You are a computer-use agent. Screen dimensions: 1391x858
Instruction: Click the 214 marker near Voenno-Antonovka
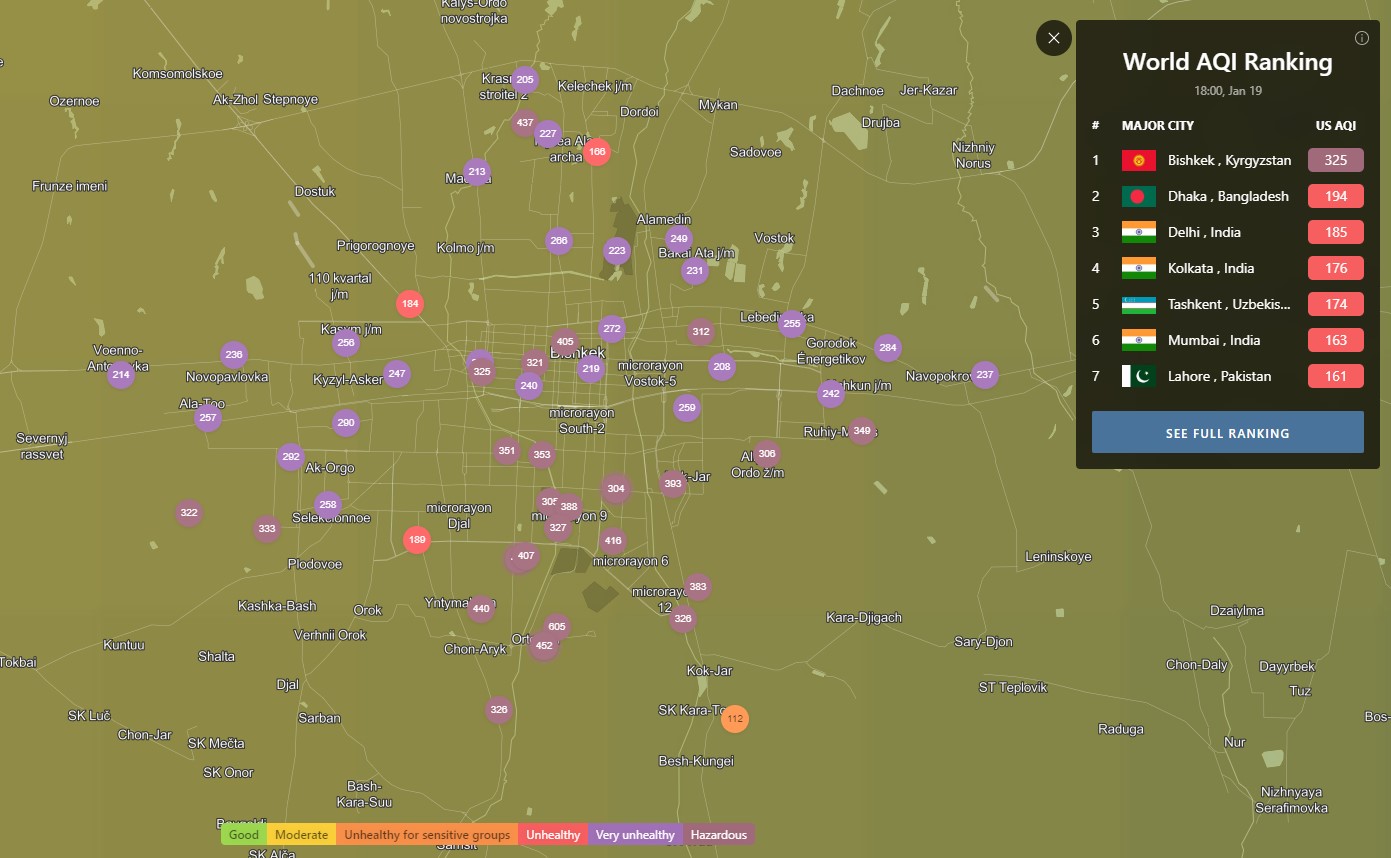121,375
